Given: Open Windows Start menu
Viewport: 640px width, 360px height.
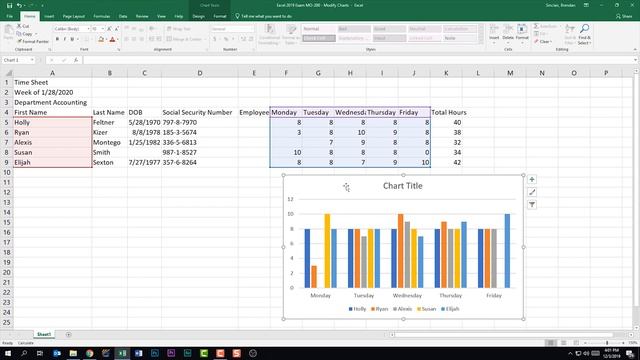Looking at the screenshot, I should [8, 353].
